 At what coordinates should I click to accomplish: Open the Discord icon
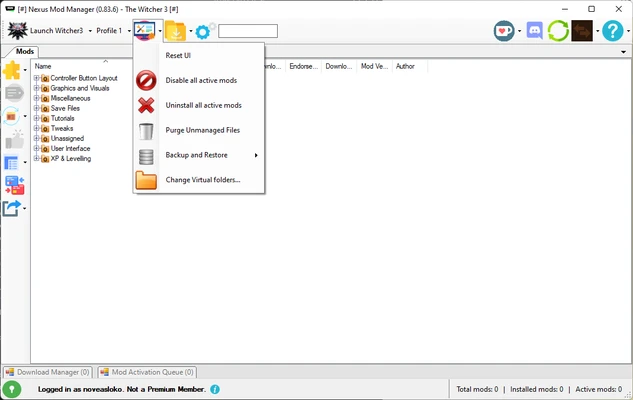[534, 31]
